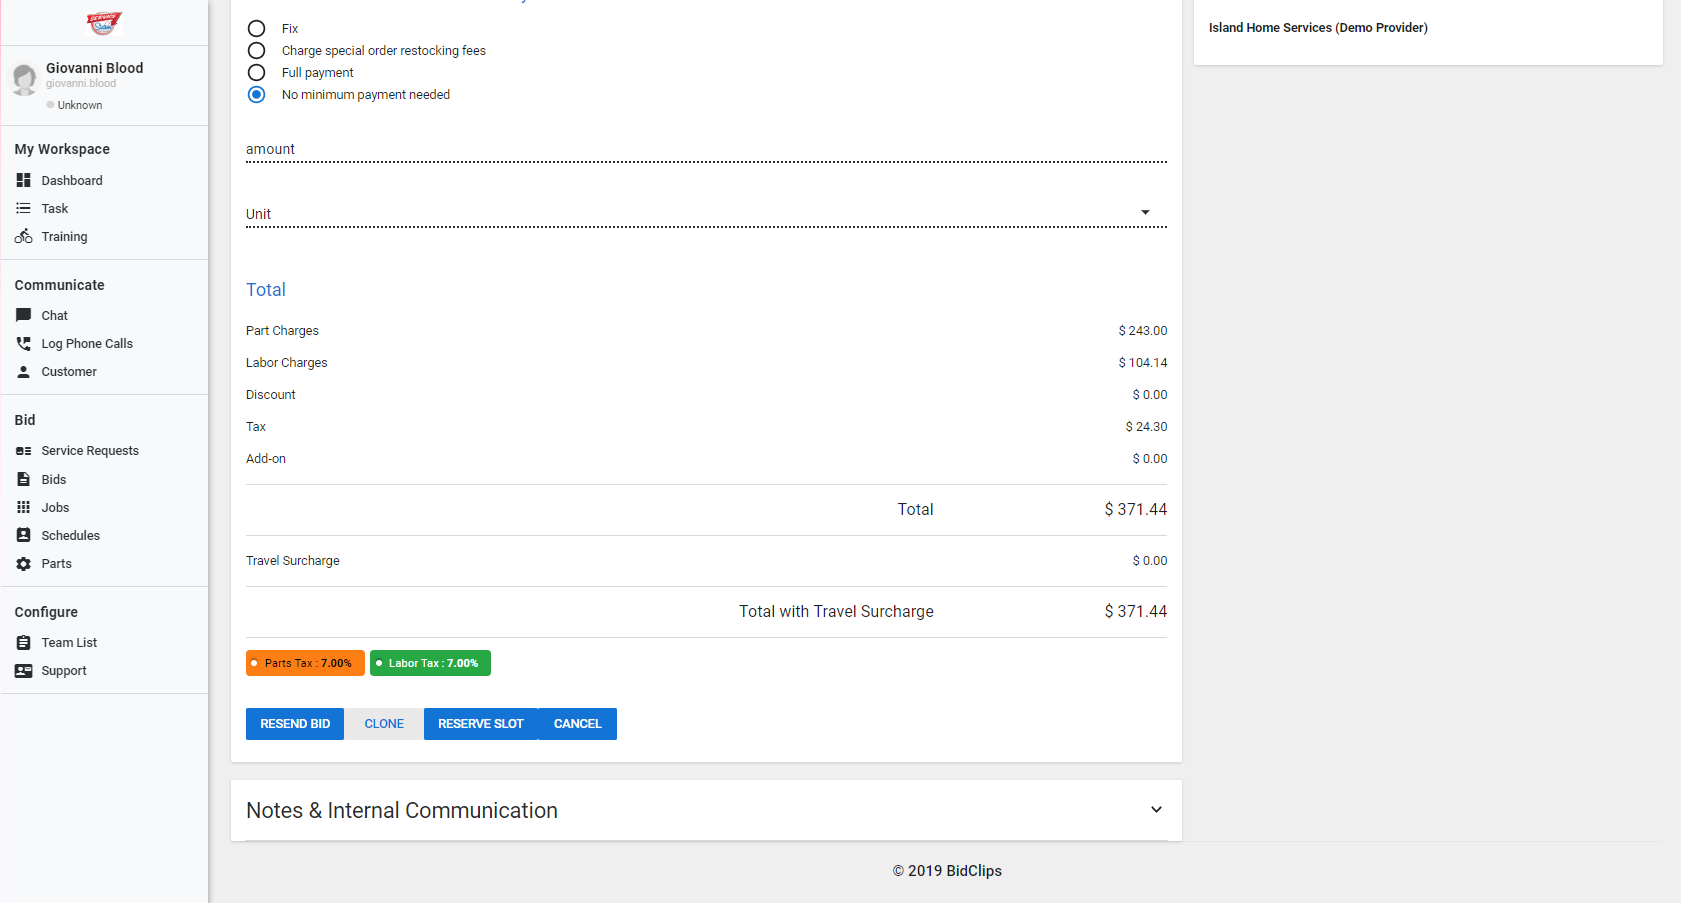Select the Full payment radio button
The image size is (1681, 903).
[x=257, y=73]
